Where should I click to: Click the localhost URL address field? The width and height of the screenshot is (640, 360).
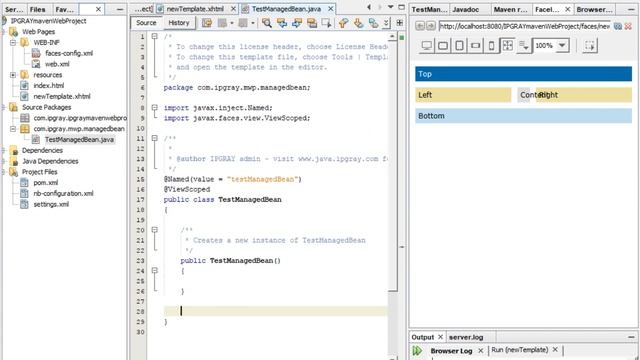coord(524,26)
